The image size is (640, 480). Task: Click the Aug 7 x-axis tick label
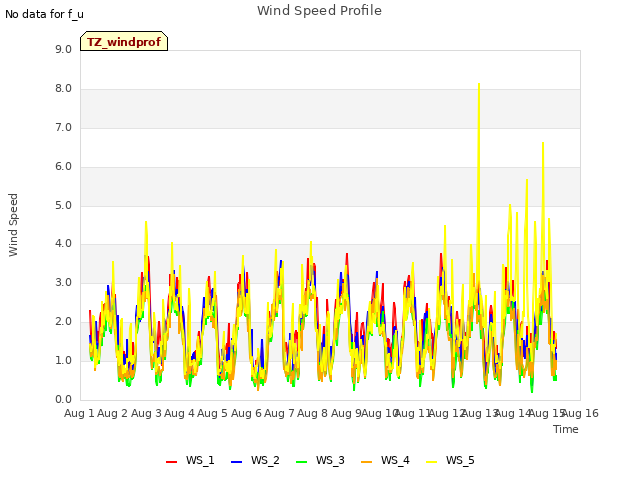click(x=279, y=413)
